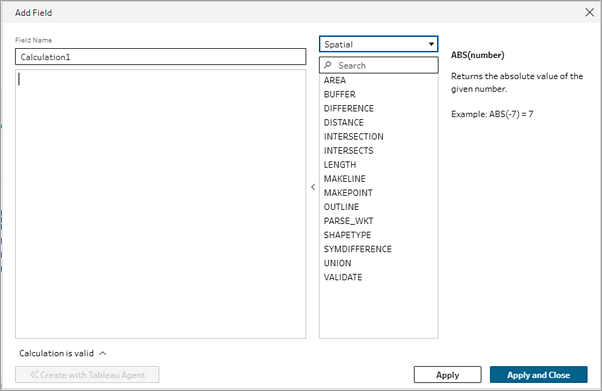Edit the Field Name Calculation1 box
The width and height of the screenshot is (602, 391).
tap(160, 57)
